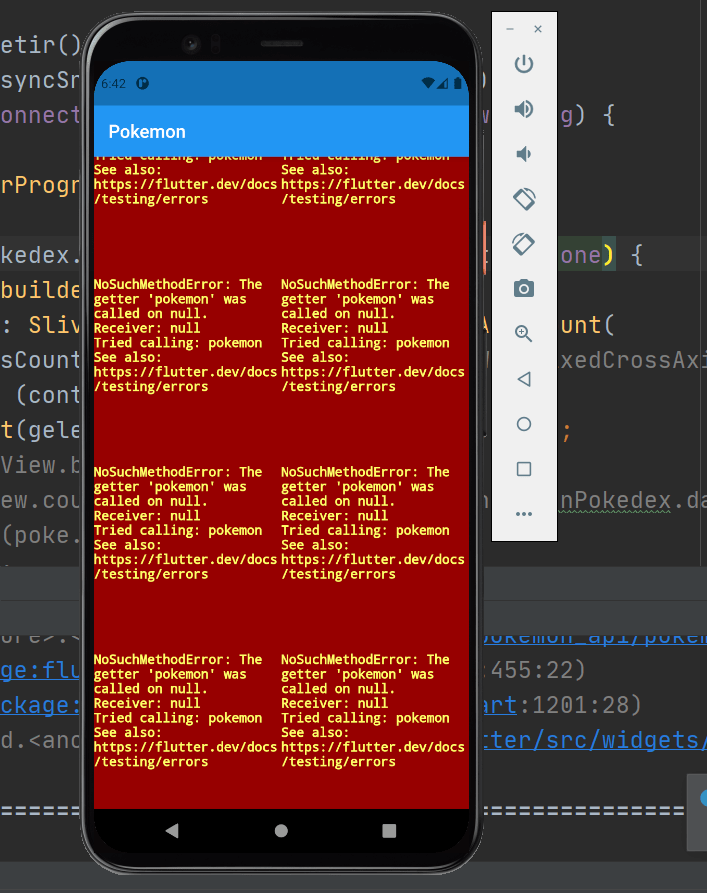Tap the notification icon beside the clock
The image size is (707, 893).
(142, 84)
